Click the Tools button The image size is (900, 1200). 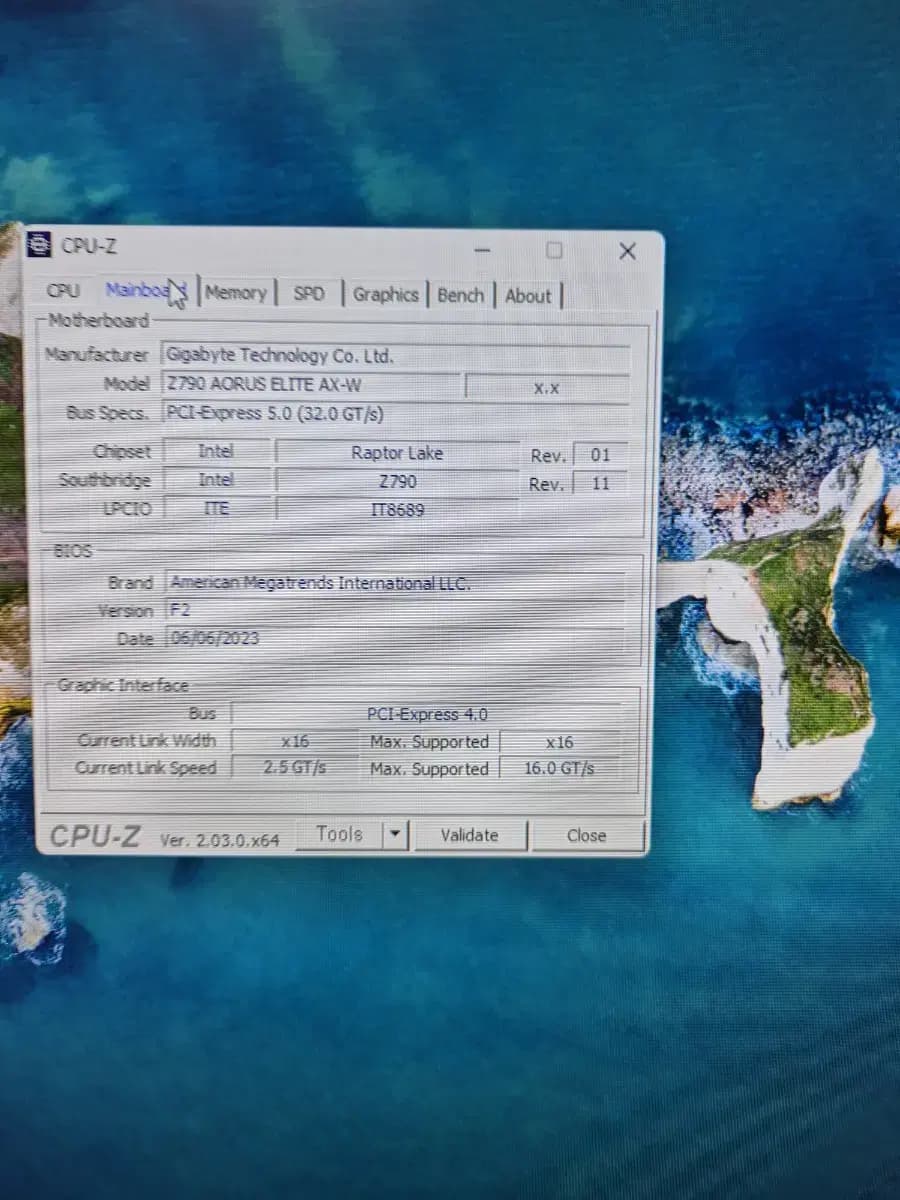[339, 834]
